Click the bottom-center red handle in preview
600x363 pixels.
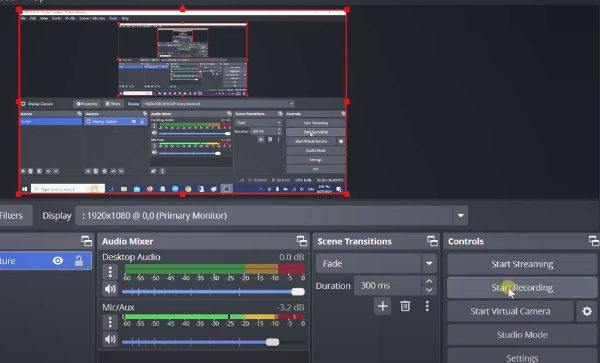(183, 194)
